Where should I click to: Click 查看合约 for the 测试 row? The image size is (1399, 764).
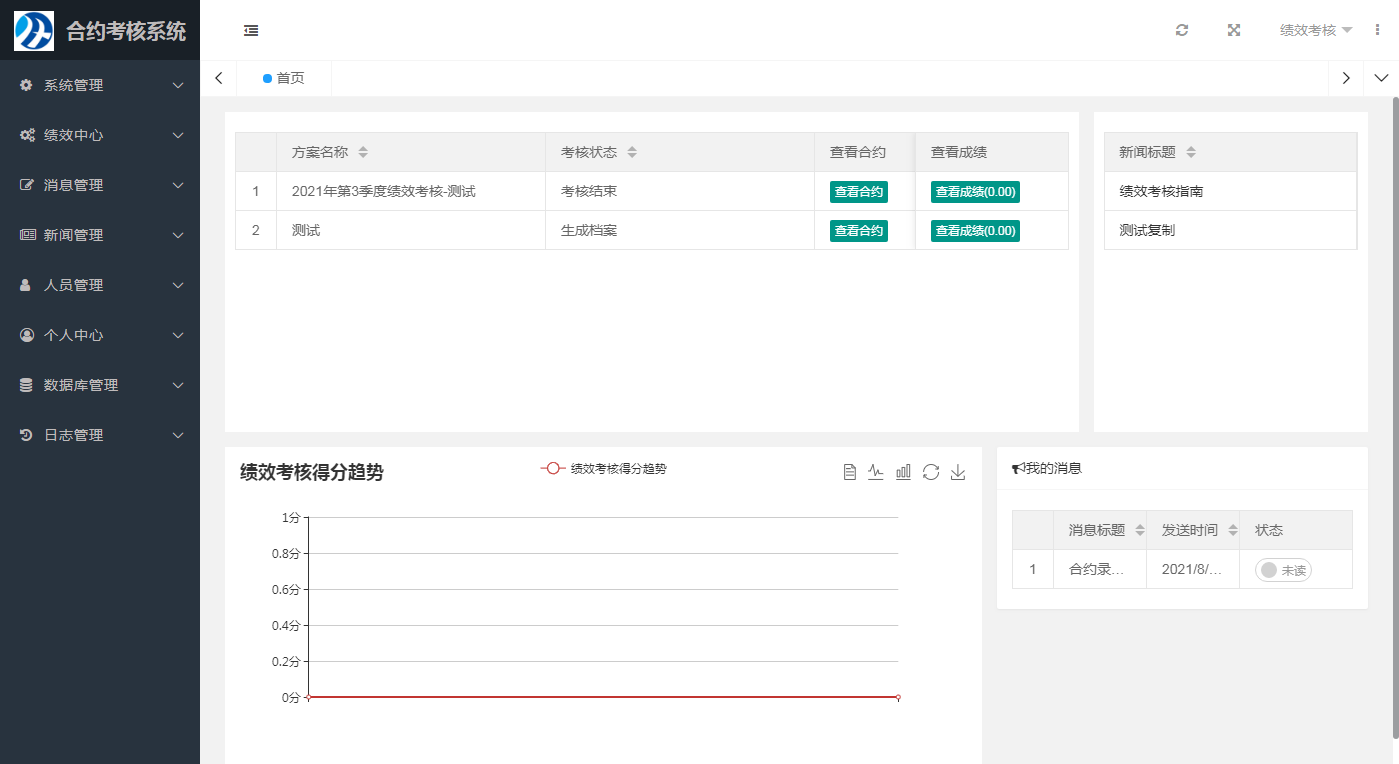click(859, 231)
